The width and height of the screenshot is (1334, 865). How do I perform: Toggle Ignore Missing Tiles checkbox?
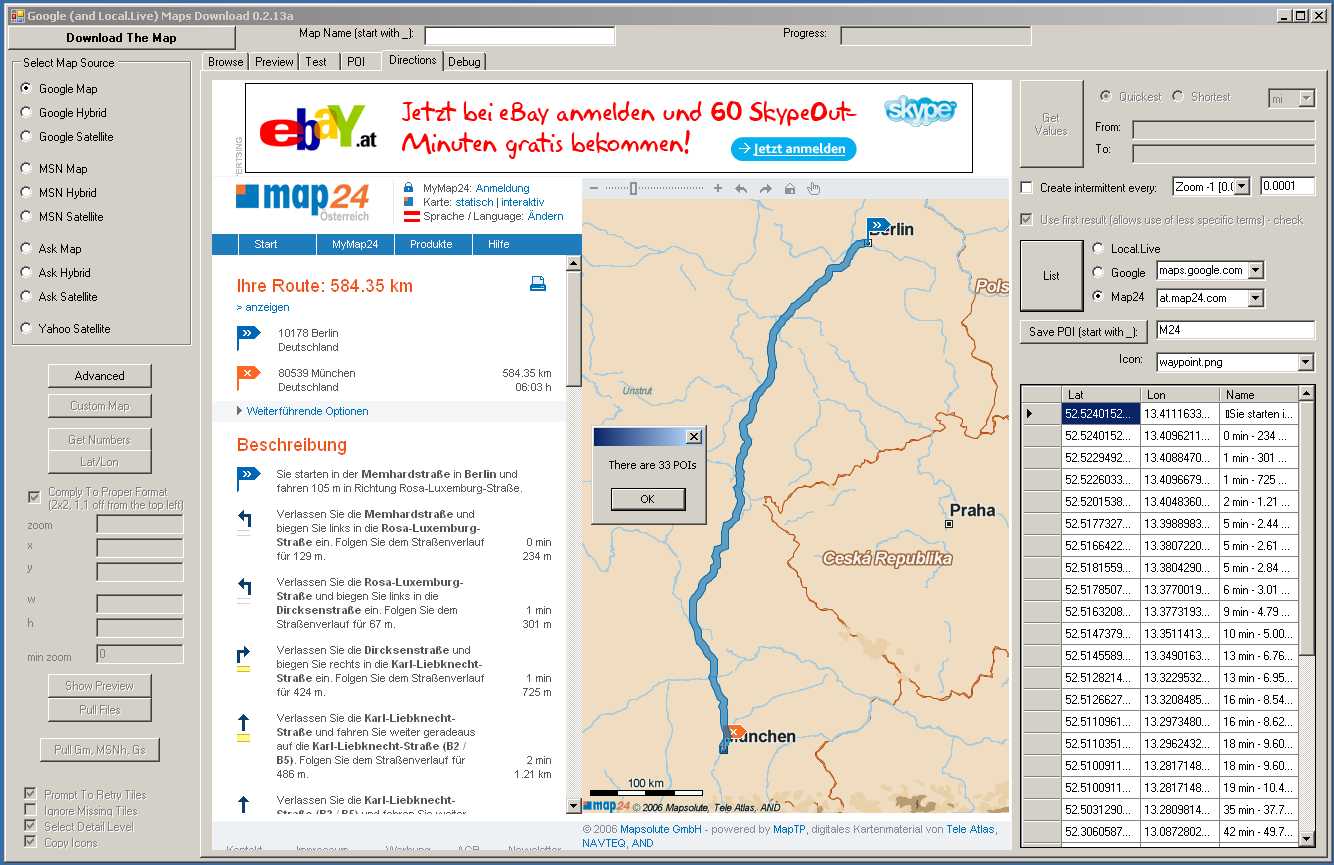tap(31, 810)
